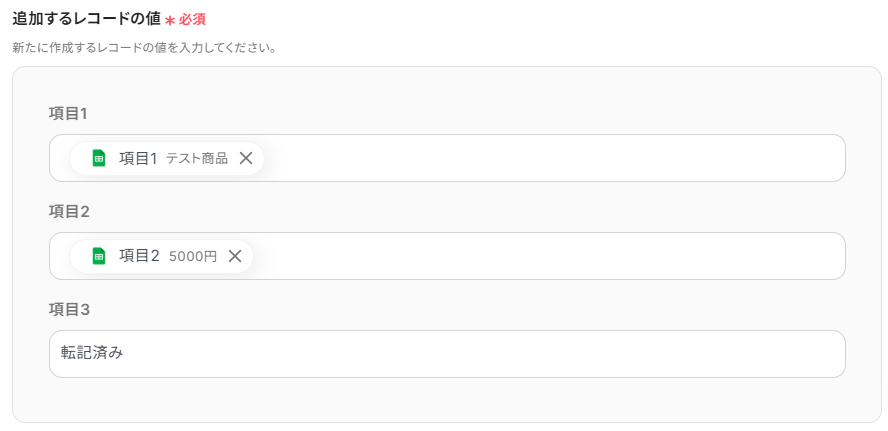This screenshot has width=888, height=431.
Task: Click the Google Sheets icon in 項目2 chip
Action: coord(98,256)
